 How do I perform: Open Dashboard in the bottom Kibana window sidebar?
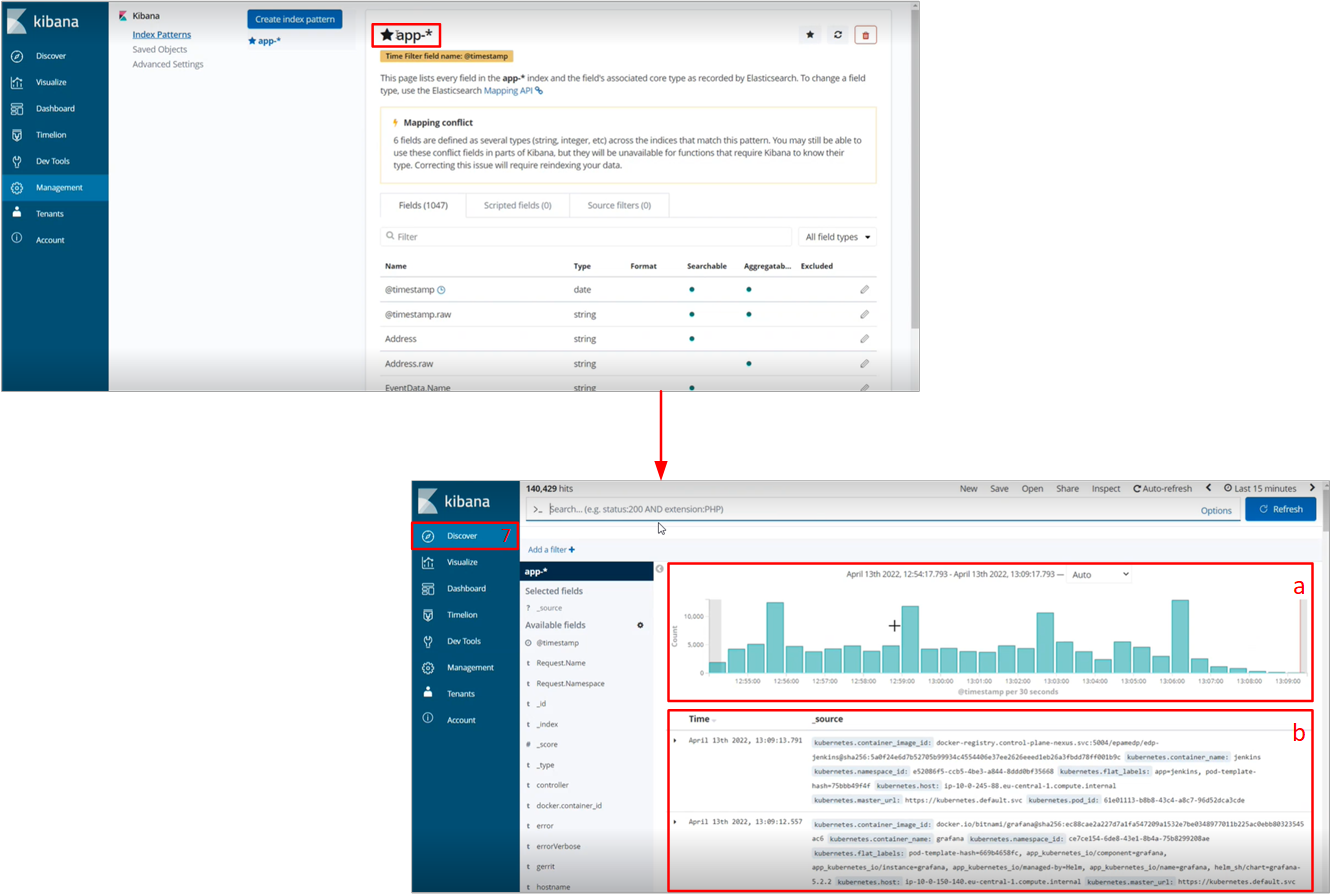click(465, 588)
